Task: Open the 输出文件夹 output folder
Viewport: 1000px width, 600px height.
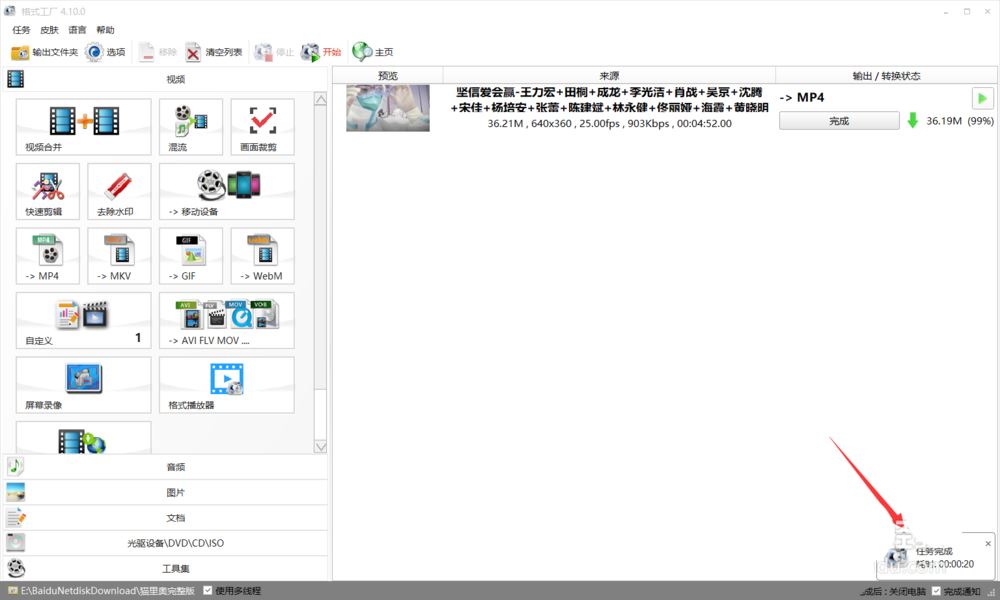Action: [x=44, y=52]
